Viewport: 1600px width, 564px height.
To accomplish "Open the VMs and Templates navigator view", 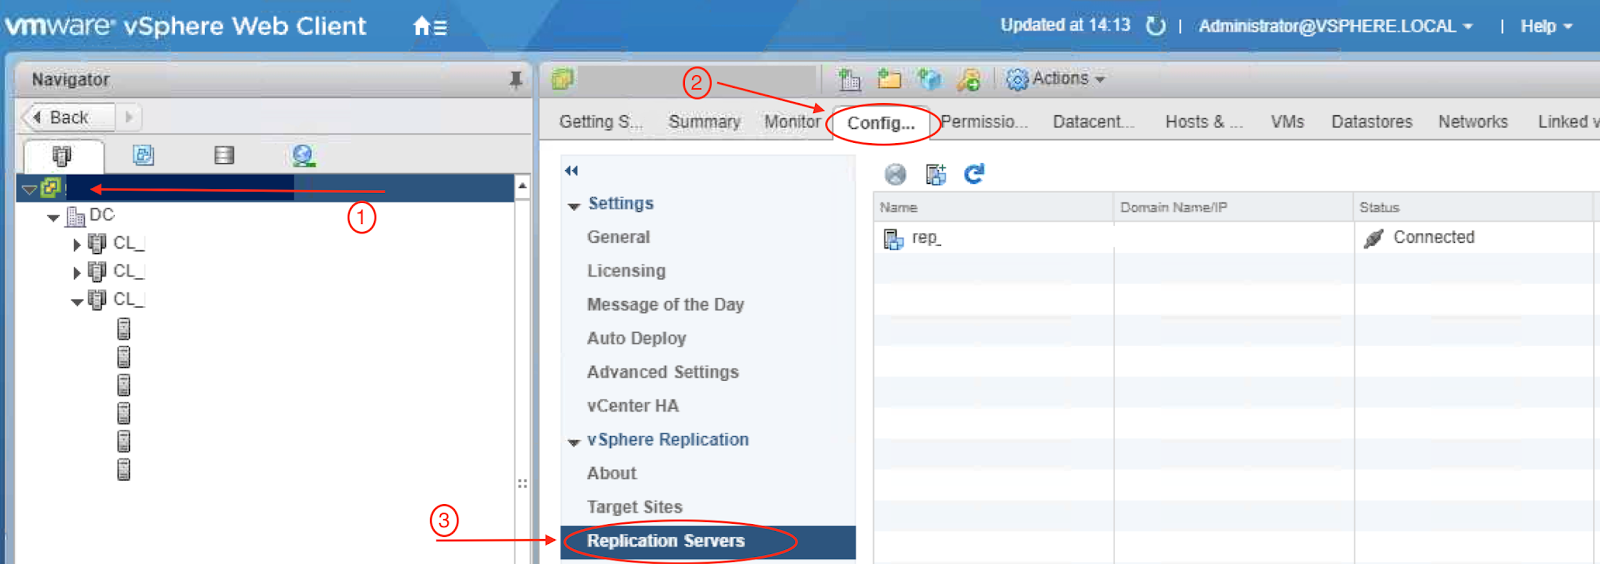I will pos(144,155).
